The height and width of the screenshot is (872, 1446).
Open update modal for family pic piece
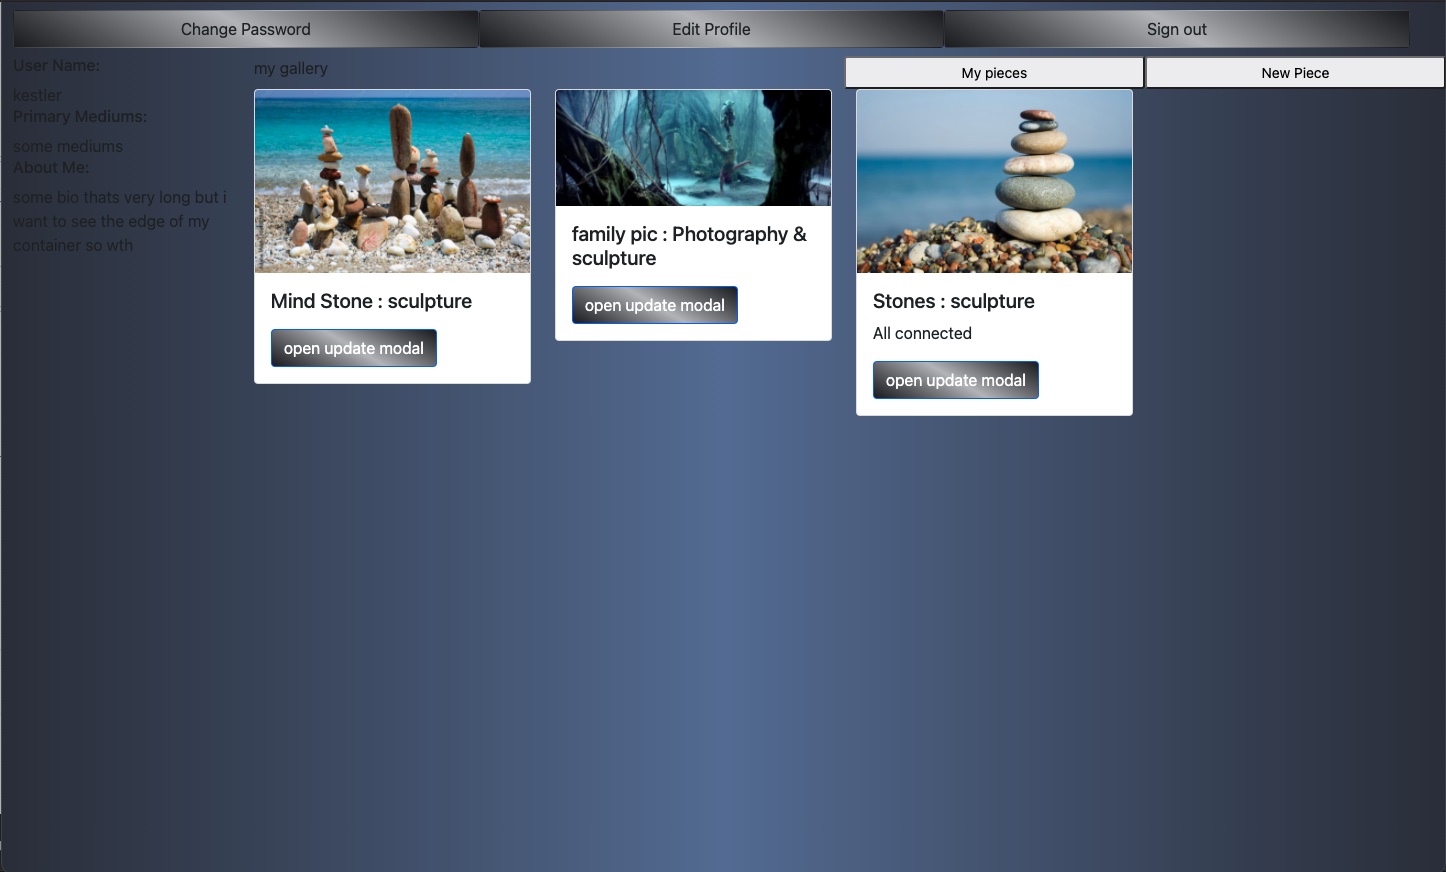coord(654,304)
